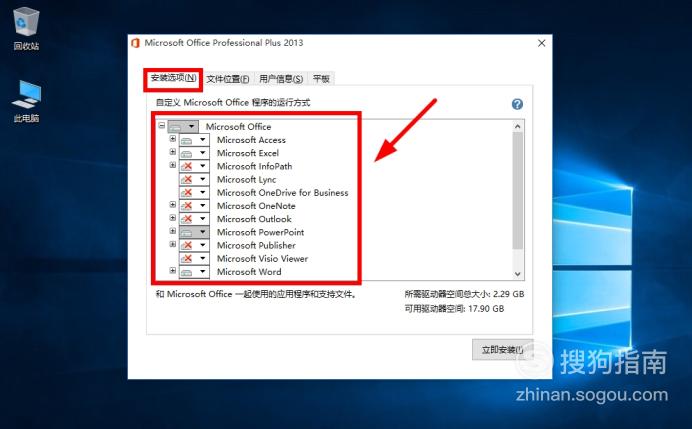The image size is (692, 429).
Task: Click the feature list scroll down arrow
Action: click(x=518, y=274)
